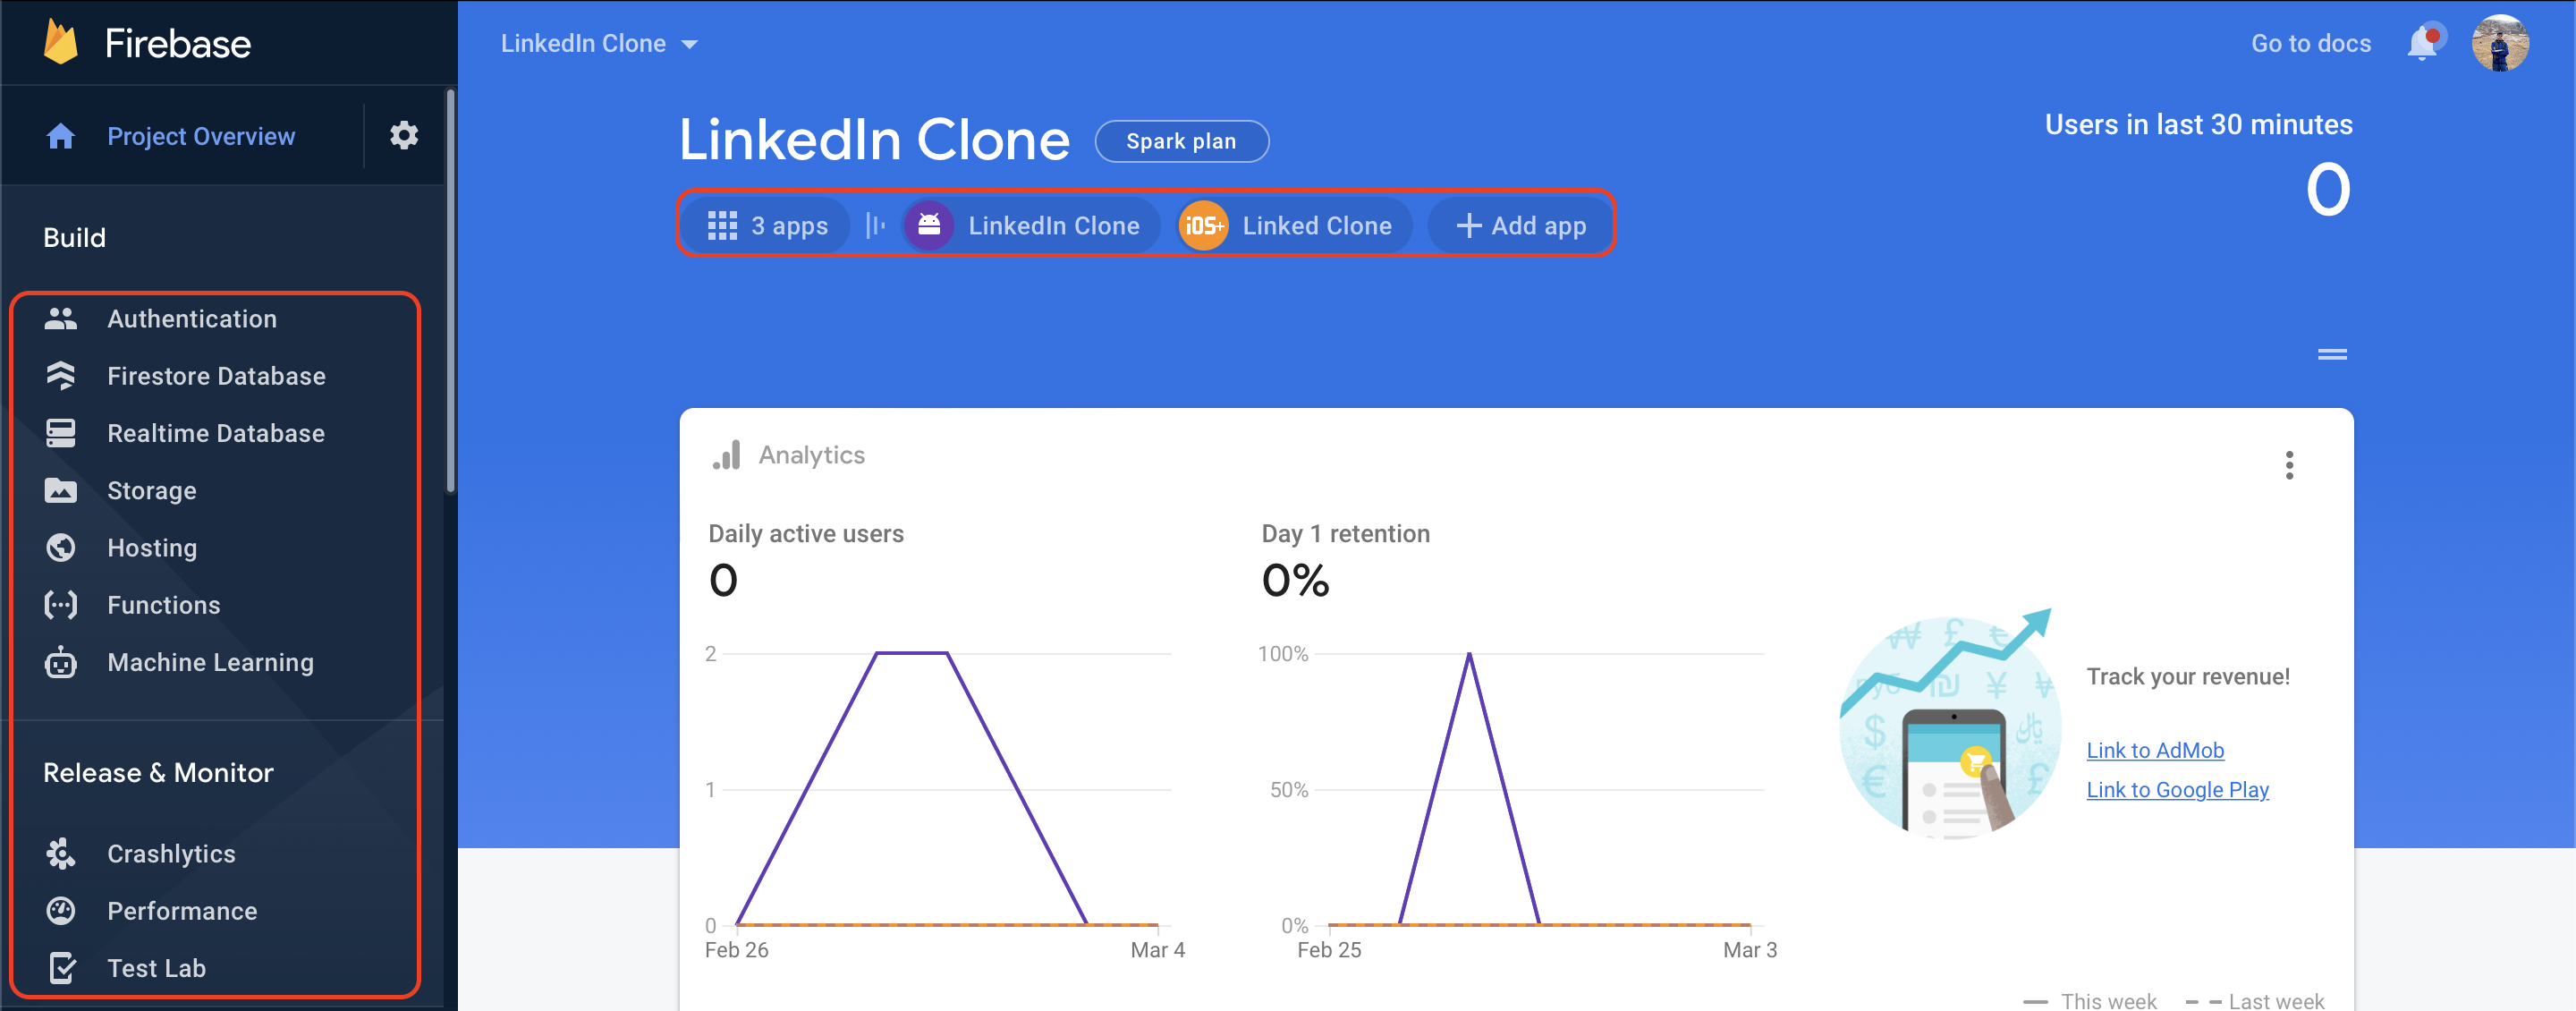The height and width of the screenshot is (1011, 2576).
Task: Click the Last week legend entry
Action: click(x=2254, y=1000)
